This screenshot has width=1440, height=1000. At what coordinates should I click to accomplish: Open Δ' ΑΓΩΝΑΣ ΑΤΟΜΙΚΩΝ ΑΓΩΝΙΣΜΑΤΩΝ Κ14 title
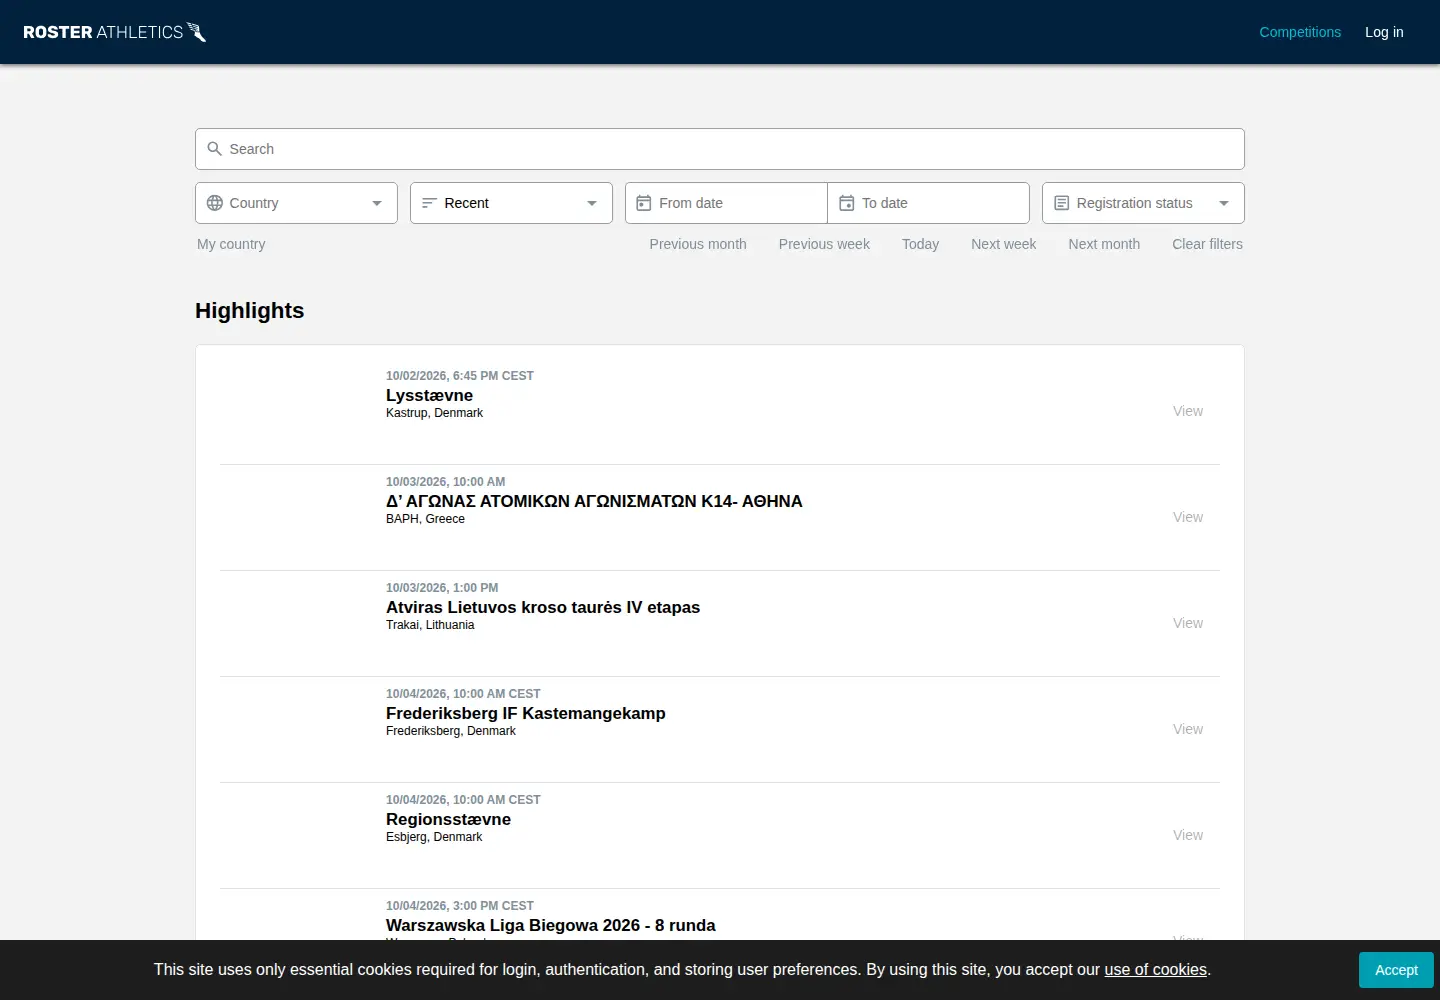594,501
